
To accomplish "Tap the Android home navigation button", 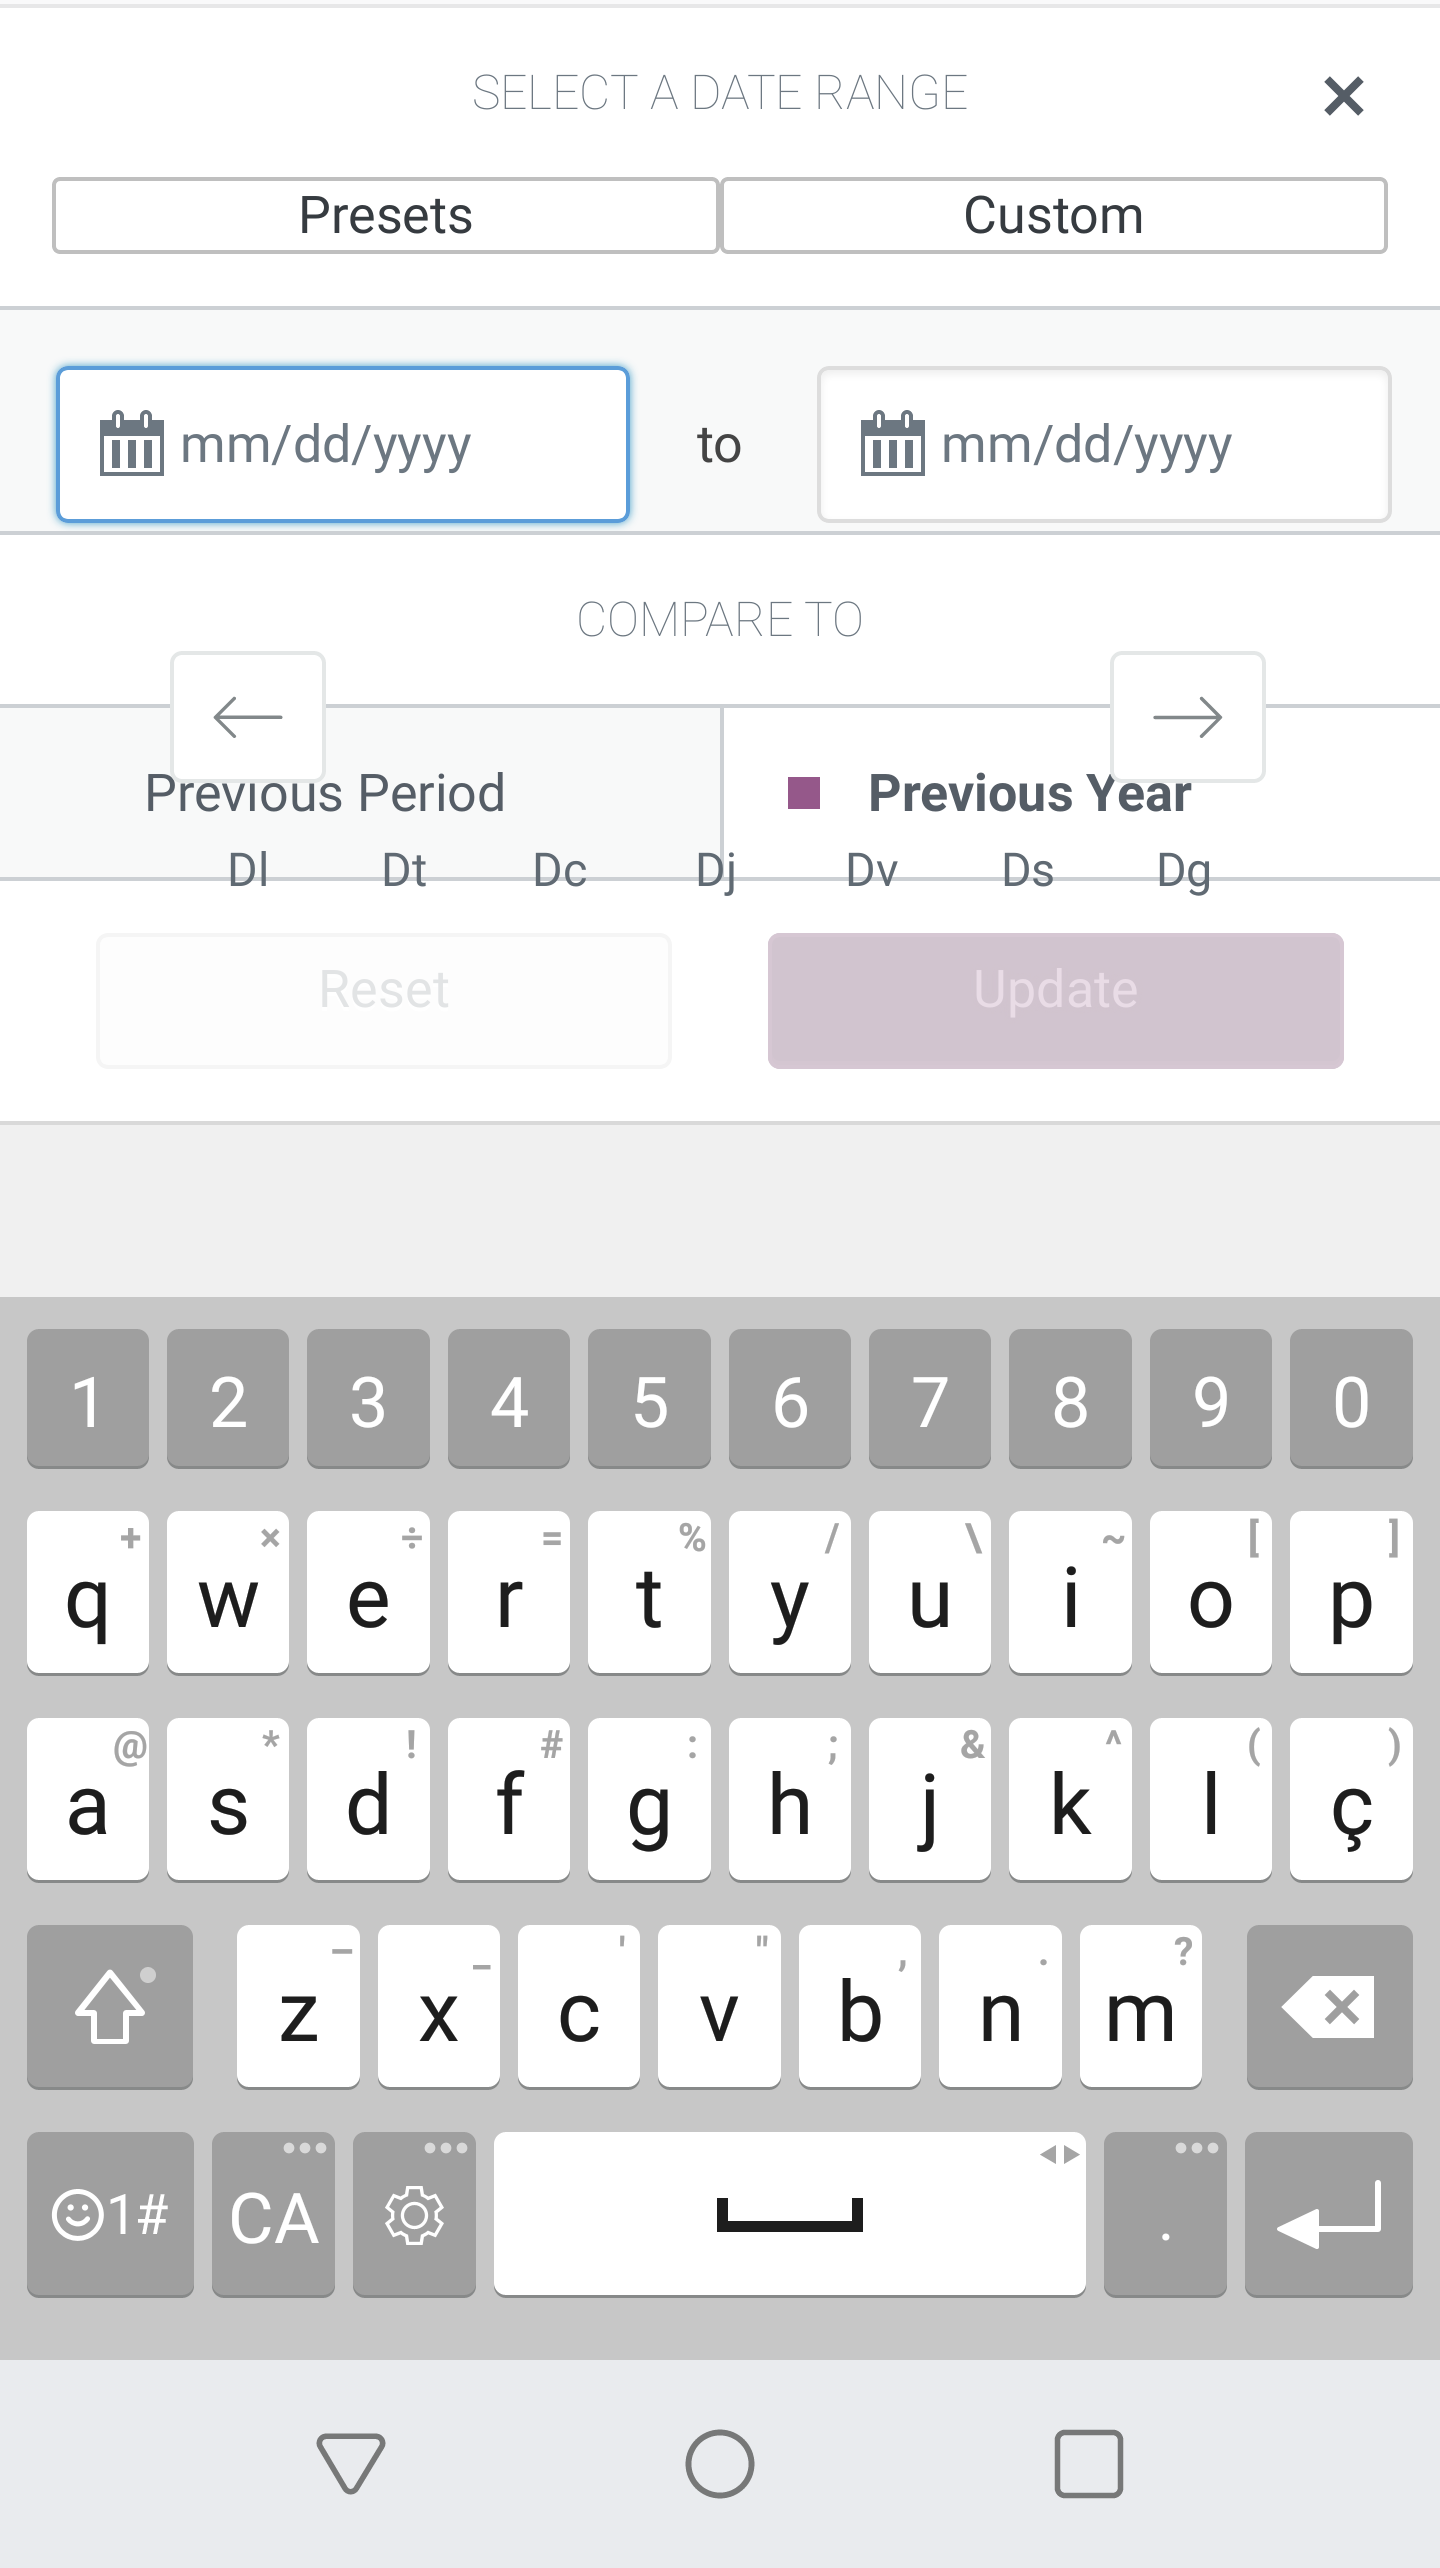I will 720,2463.
